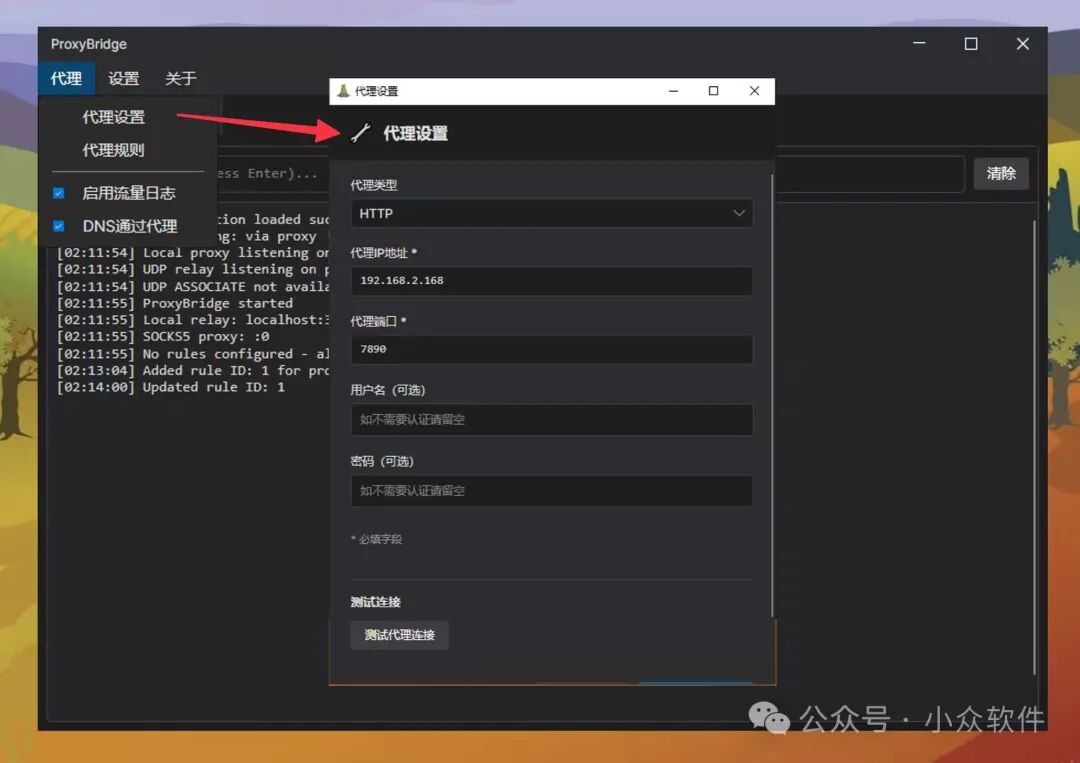This screenshot has height=763, width=1080.
Task: Select 代理设置 from the open menu
Action: [113, 116]
